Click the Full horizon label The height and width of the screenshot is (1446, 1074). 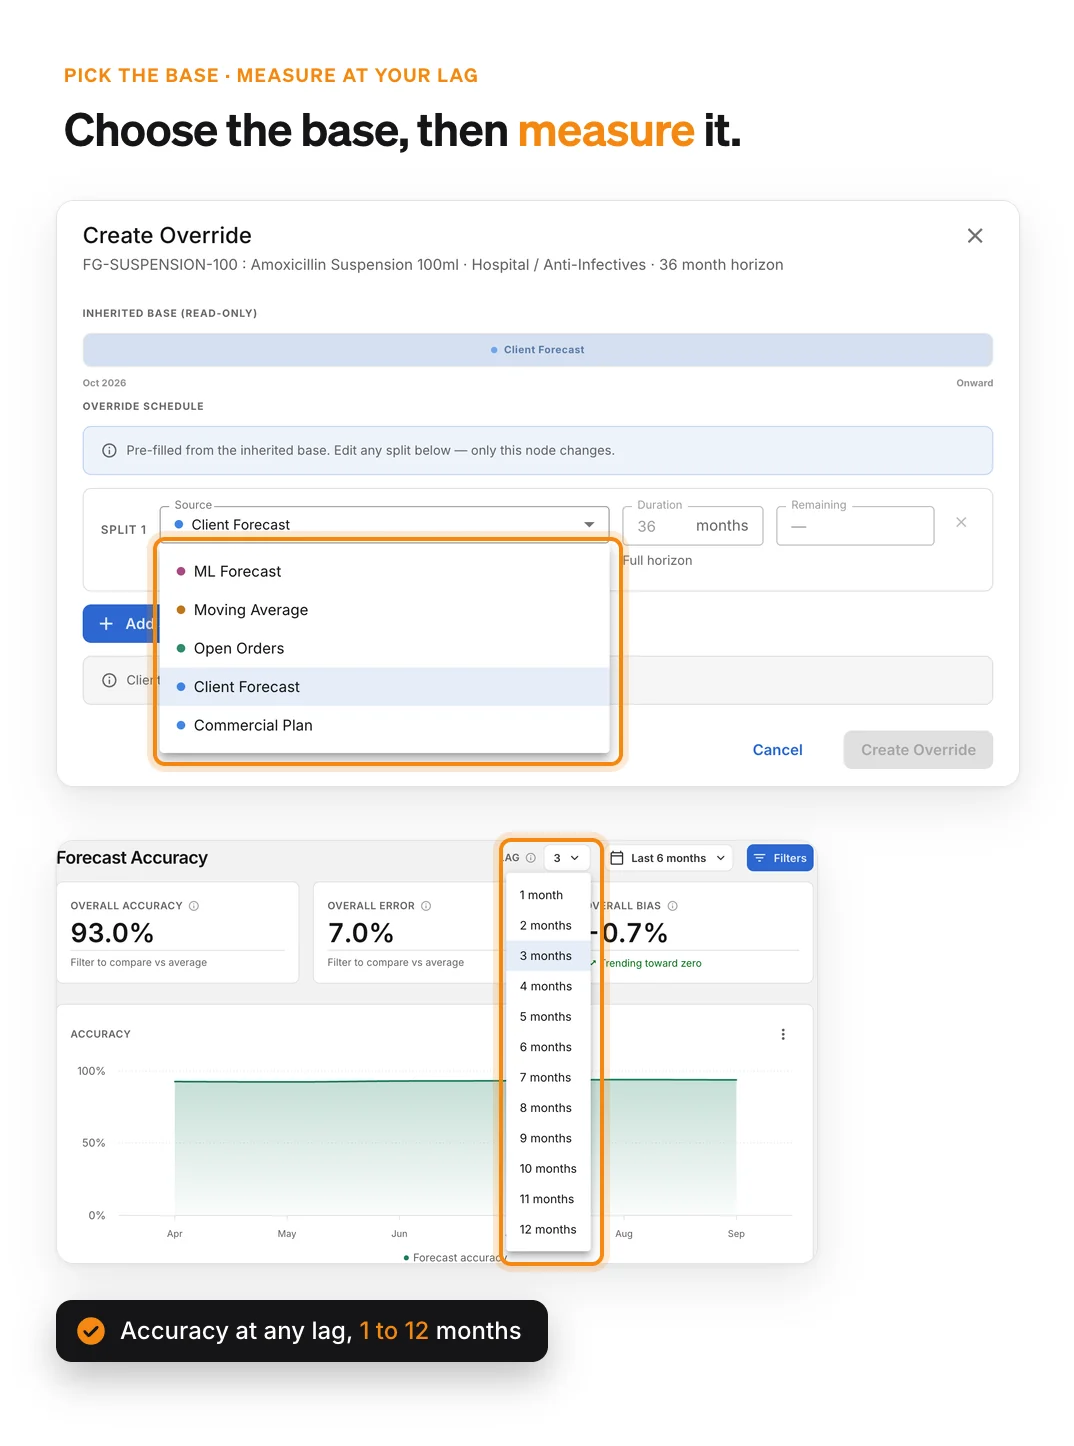(x=658, y=561)
